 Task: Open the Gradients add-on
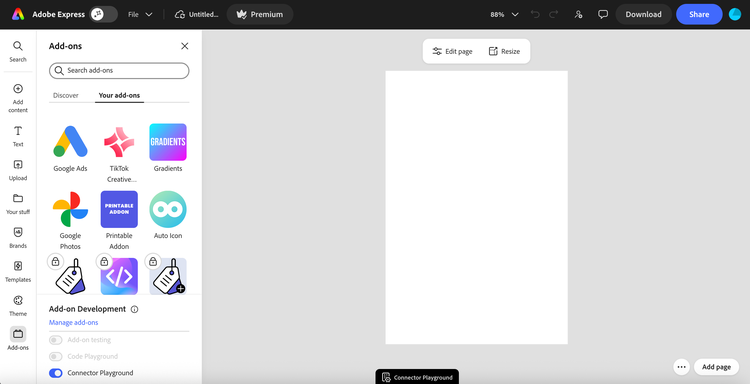coord(168,142)
